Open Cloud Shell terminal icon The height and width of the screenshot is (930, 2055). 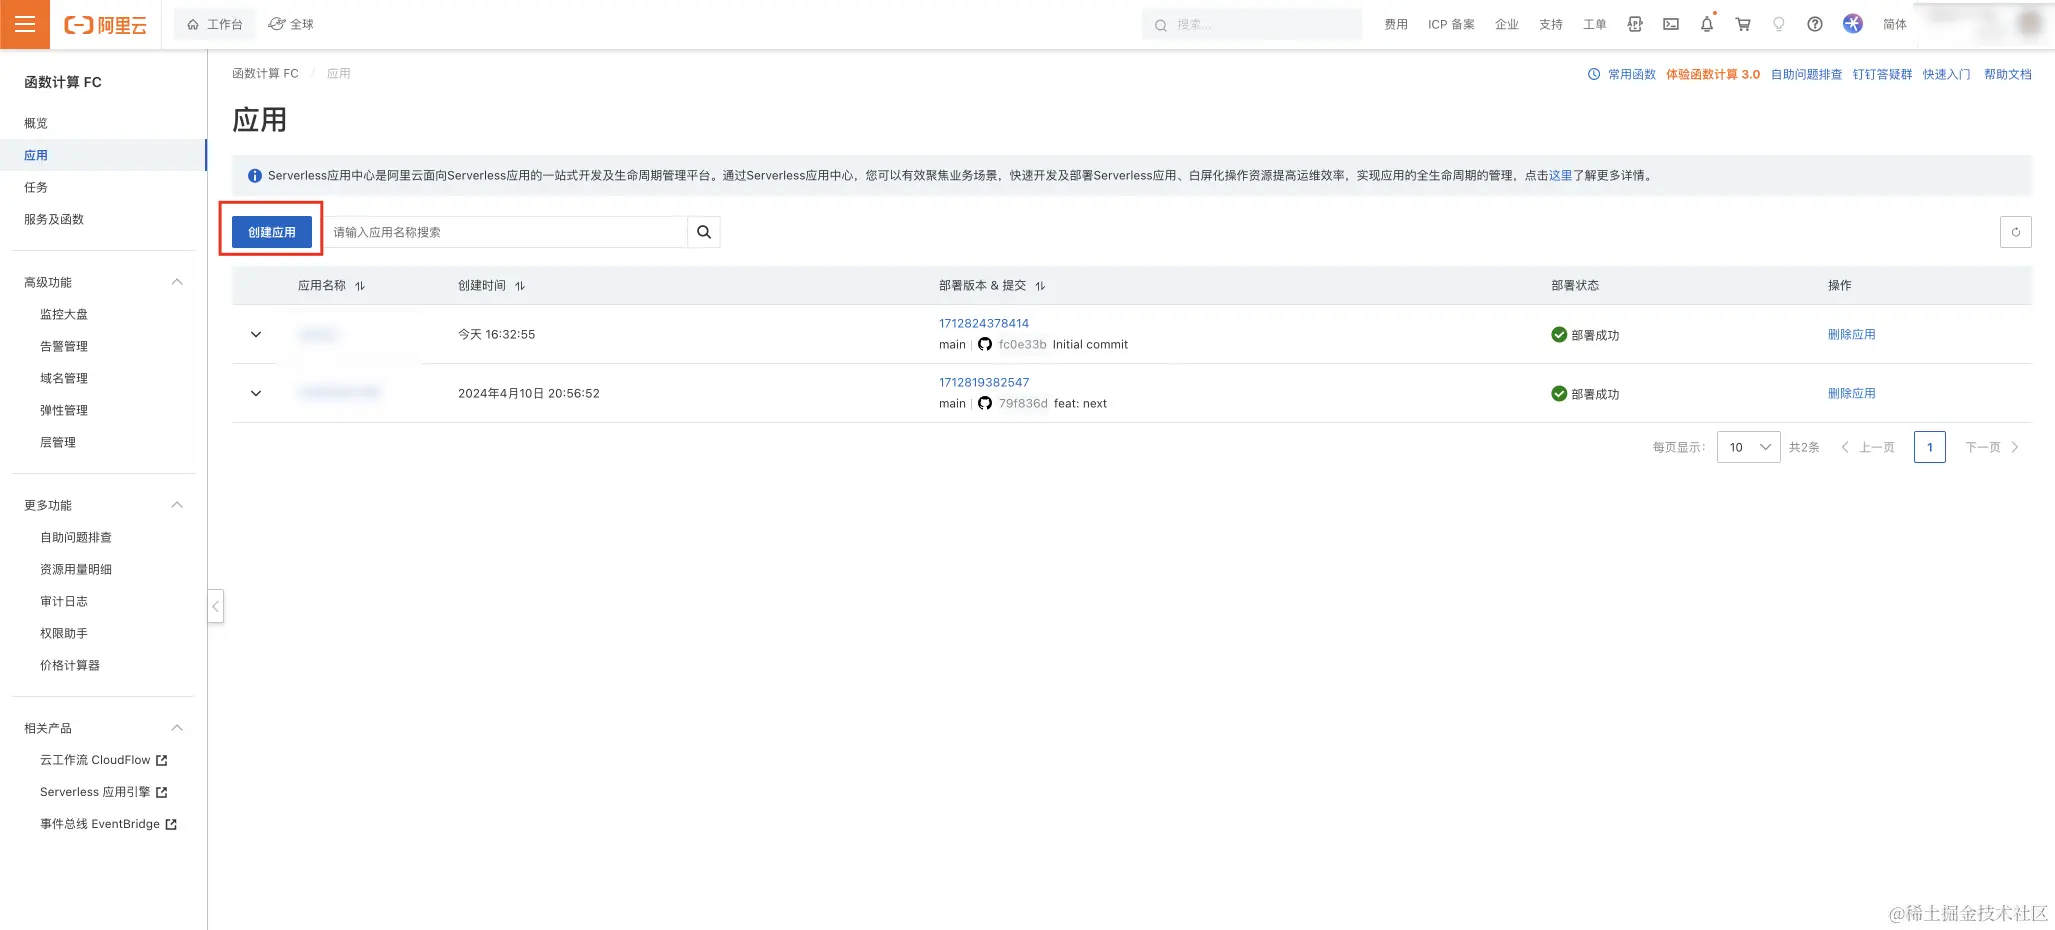point(1670,24)
